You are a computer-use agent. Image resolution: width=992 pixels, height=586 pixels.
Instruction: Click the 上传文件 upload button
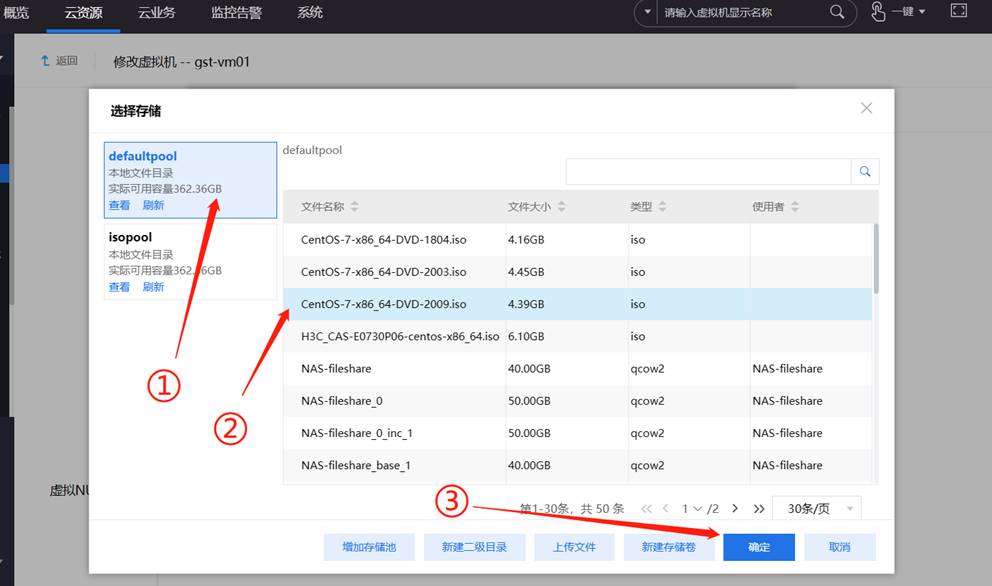pyautogui.click(x=573, y=547)
